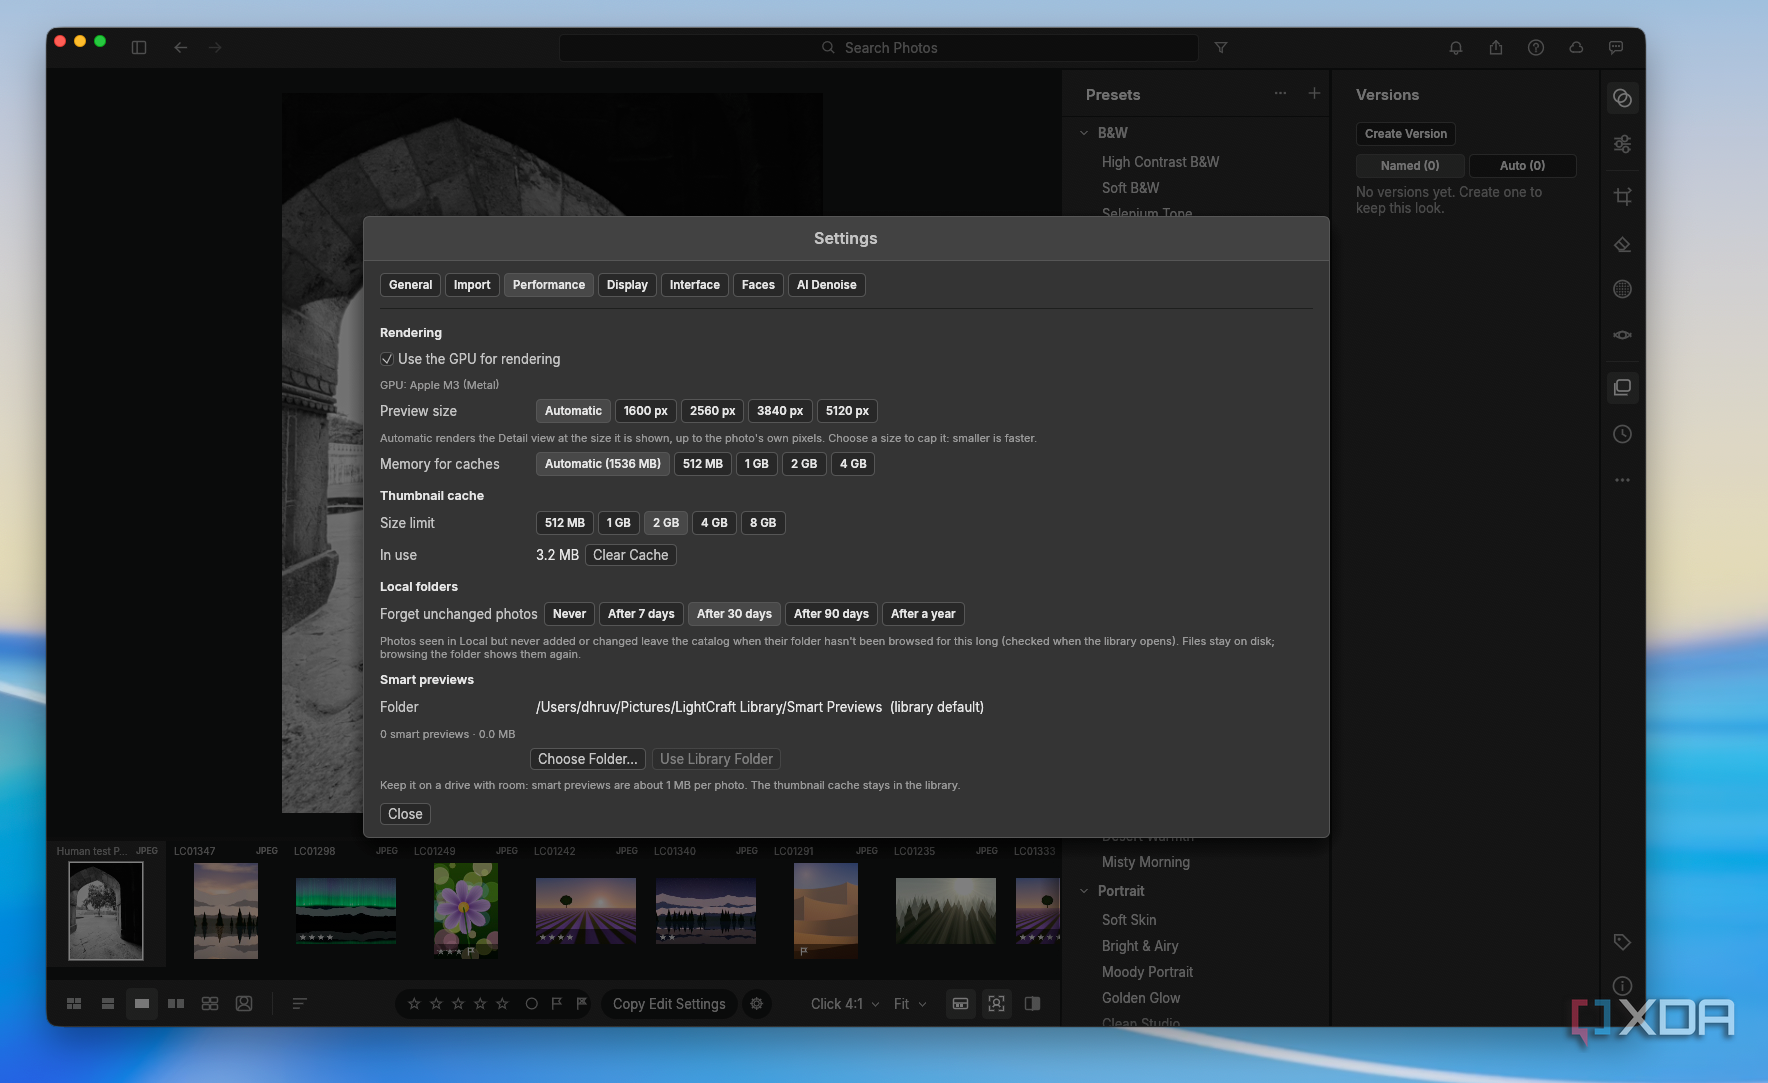
Task: Switch to grid view icon in bottom toolbar
Action: (x=74, y=1004)
